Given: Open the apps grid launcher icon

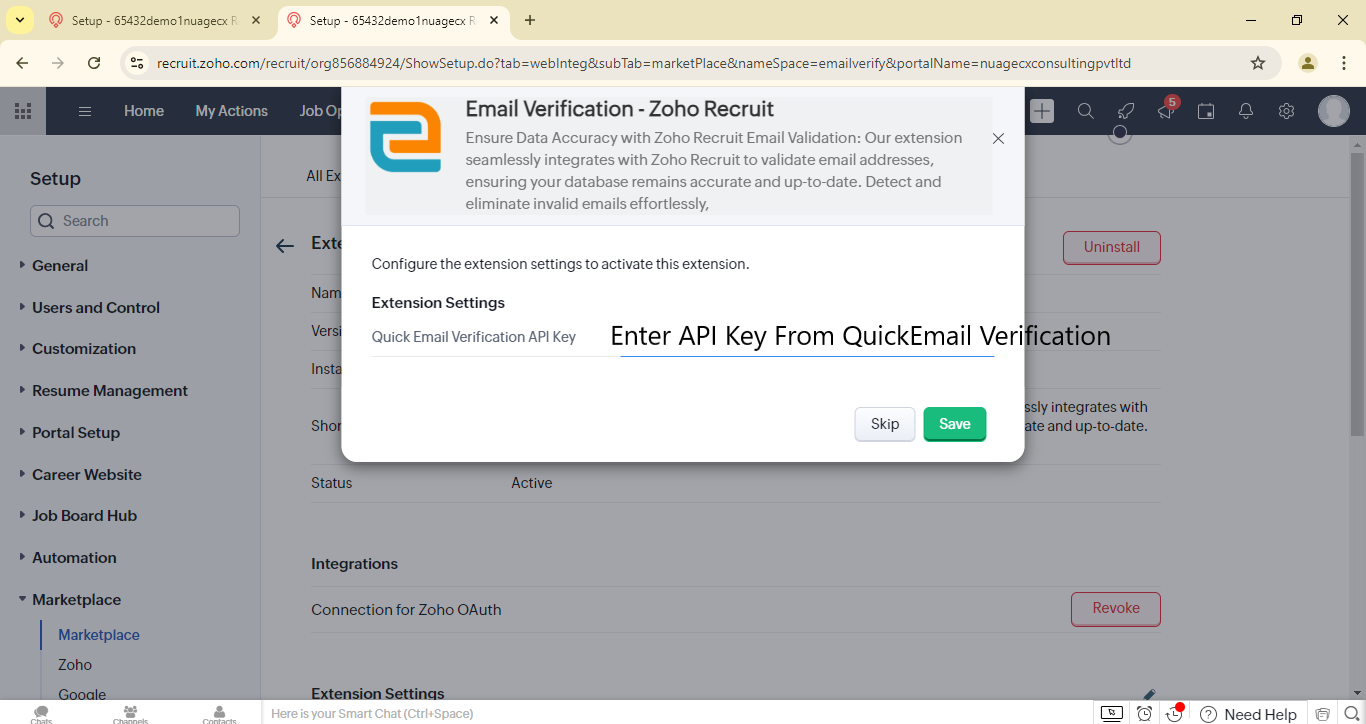Looking at the screenshot, I should click(22, 111).
